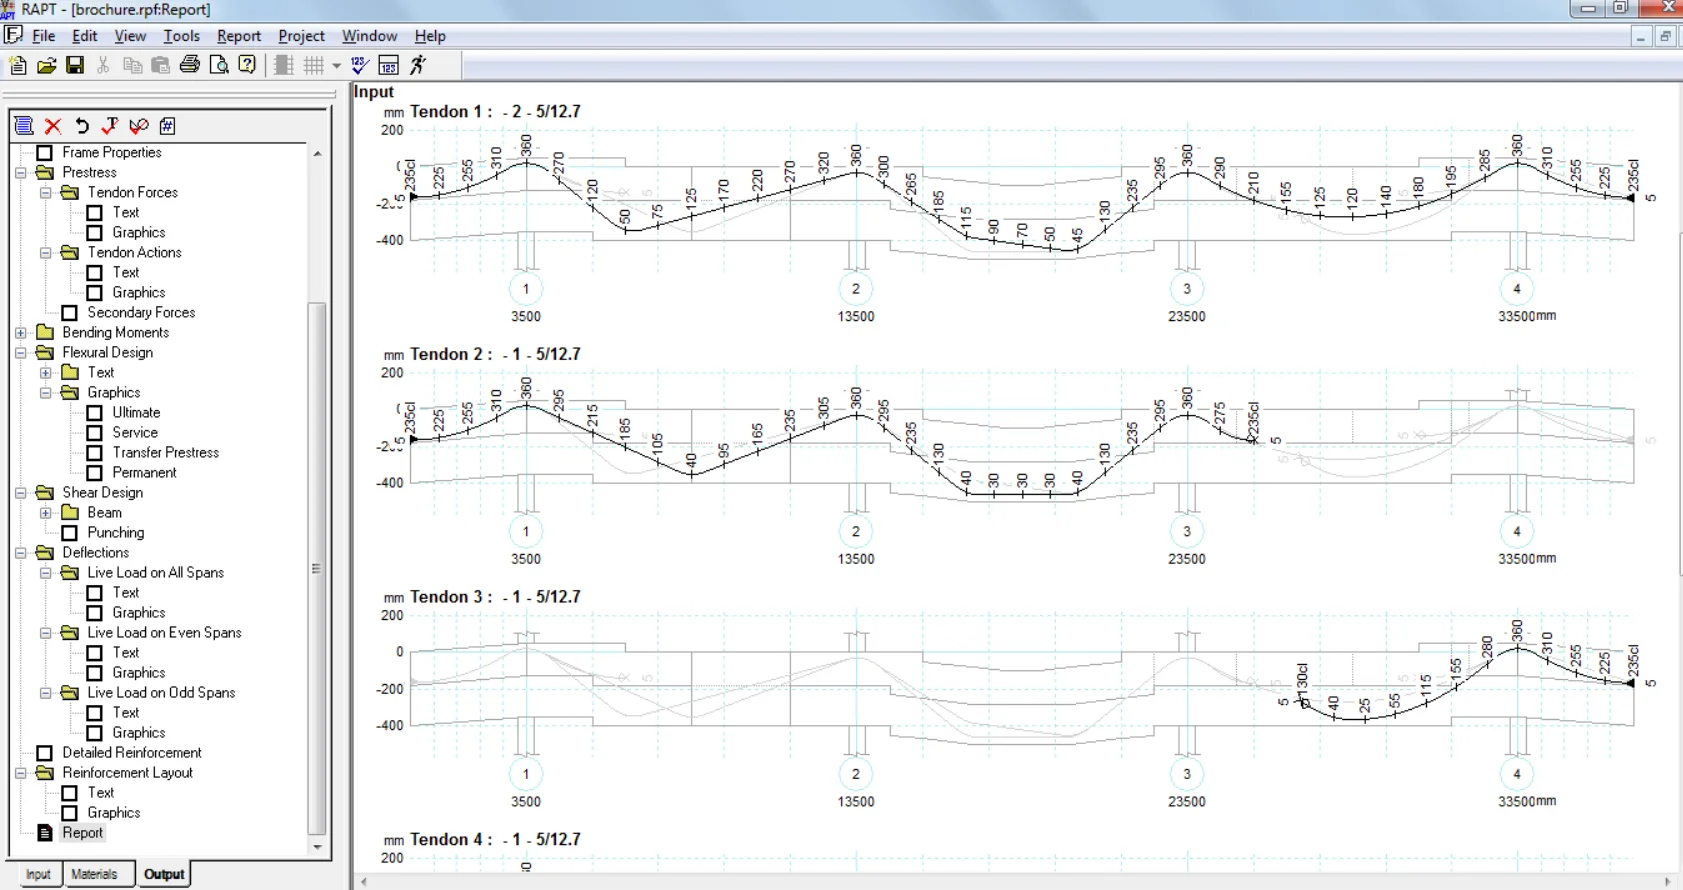The width and height of the screenshot is (1683, 890).
Task: Print using the printer icon
Action: (189, 65)
